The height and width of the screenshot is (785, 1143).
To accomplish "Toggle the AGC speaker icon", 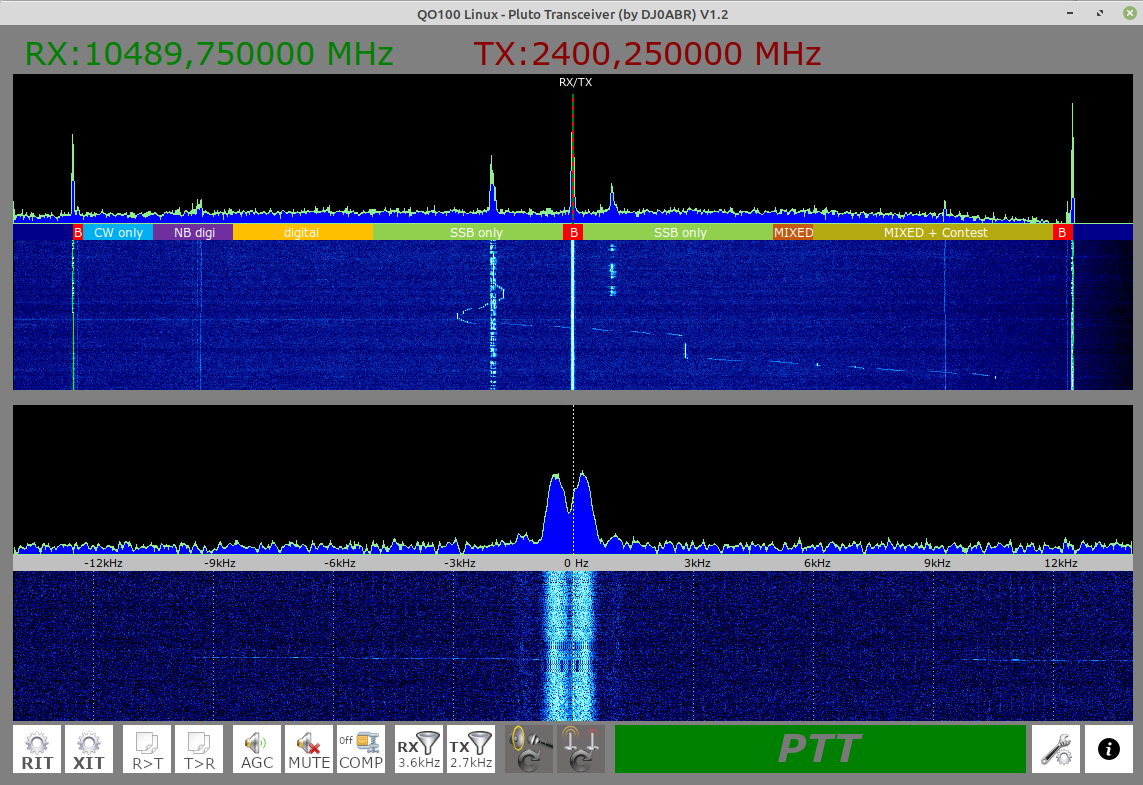I will click(x=257, y=750).
